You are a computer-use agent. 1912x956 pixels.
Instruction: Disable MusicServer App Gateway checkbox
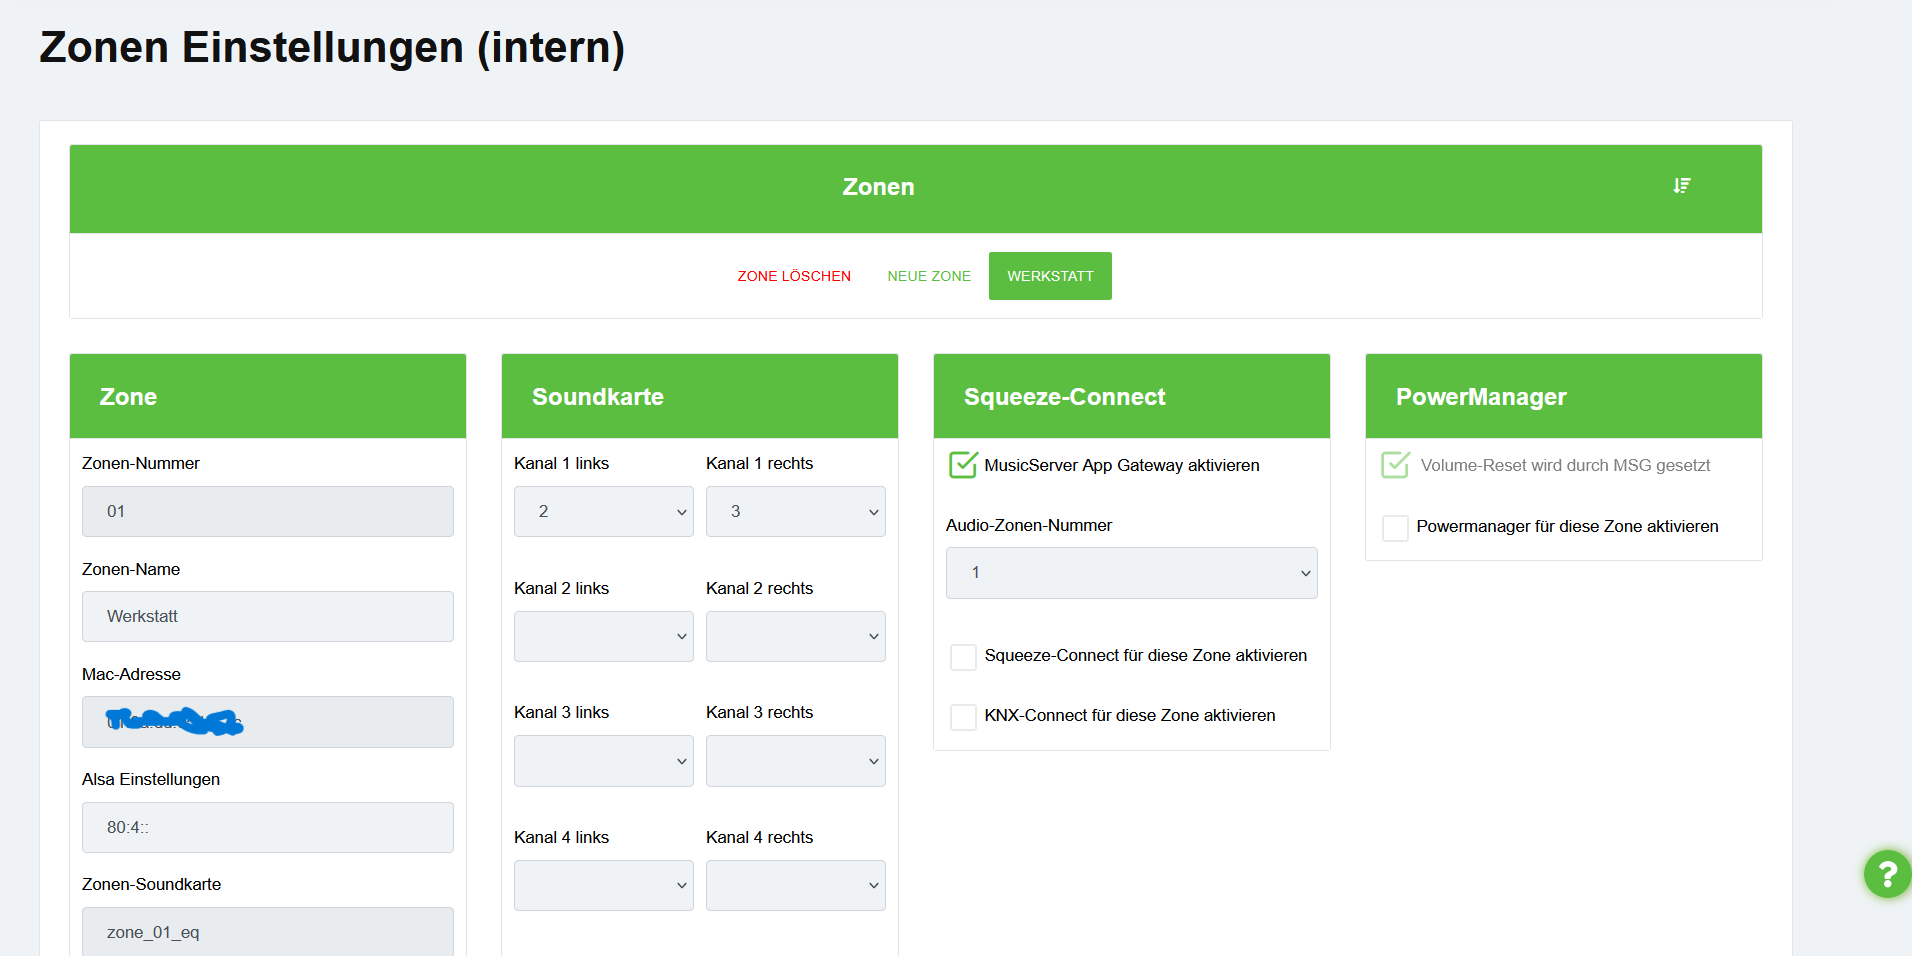click(963, 465)
